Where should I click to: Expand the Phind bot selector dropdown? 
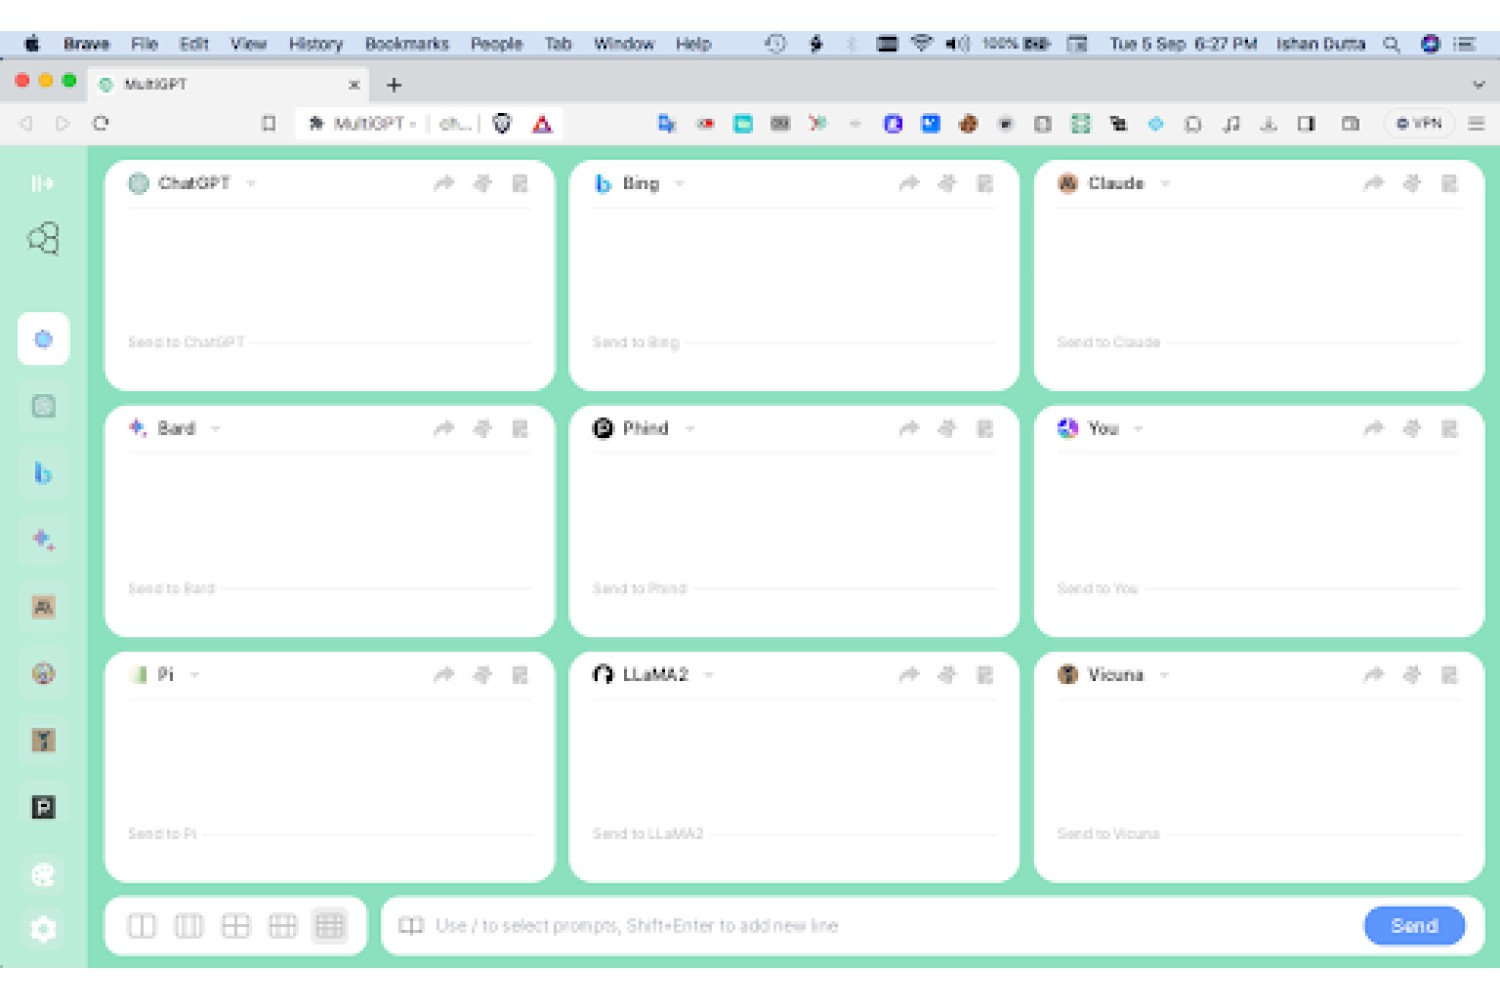pos(690,428)
